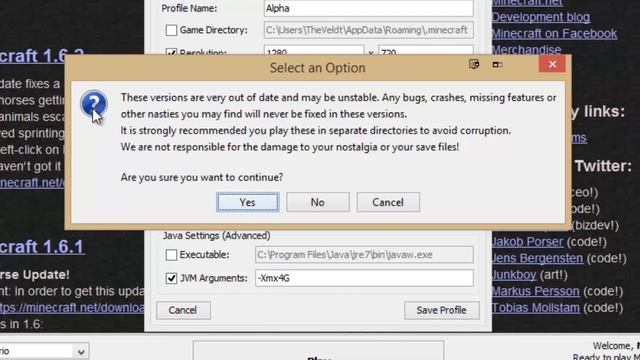This screenshot has width=640, height=360.
Task: Open the Development blog link
Action: pyautogui.click(x=540, y=17)
